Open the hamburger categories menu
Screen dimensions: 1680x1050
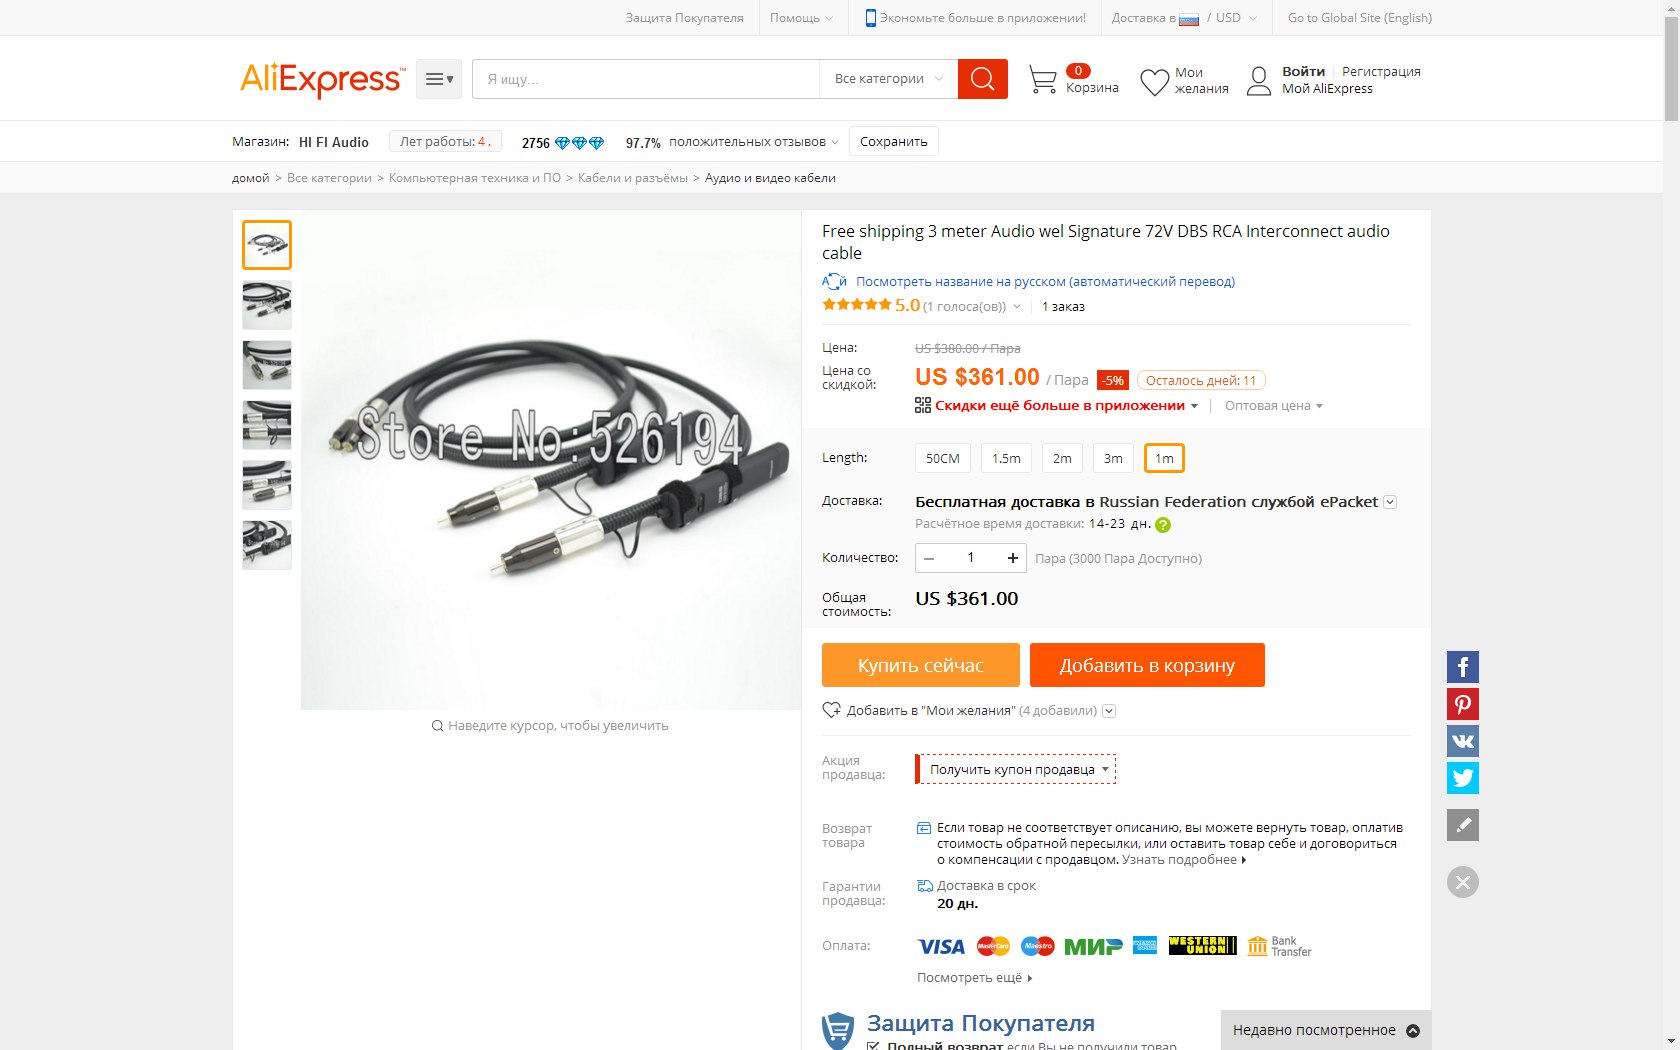(439, 79)
